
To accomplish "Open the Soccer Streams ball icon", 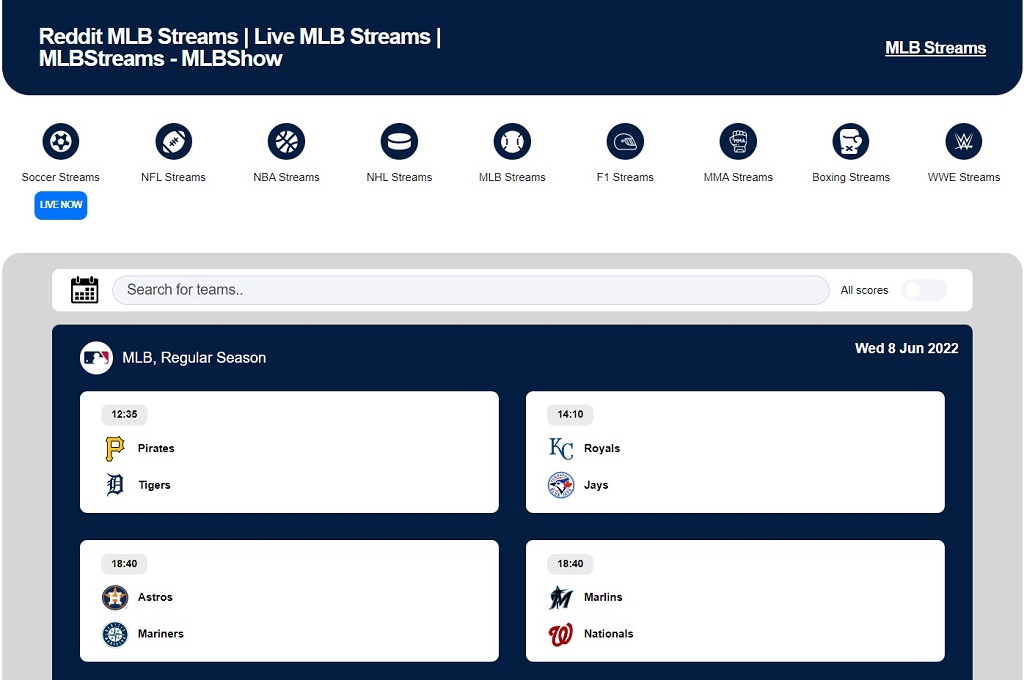I will pos(61,141).
